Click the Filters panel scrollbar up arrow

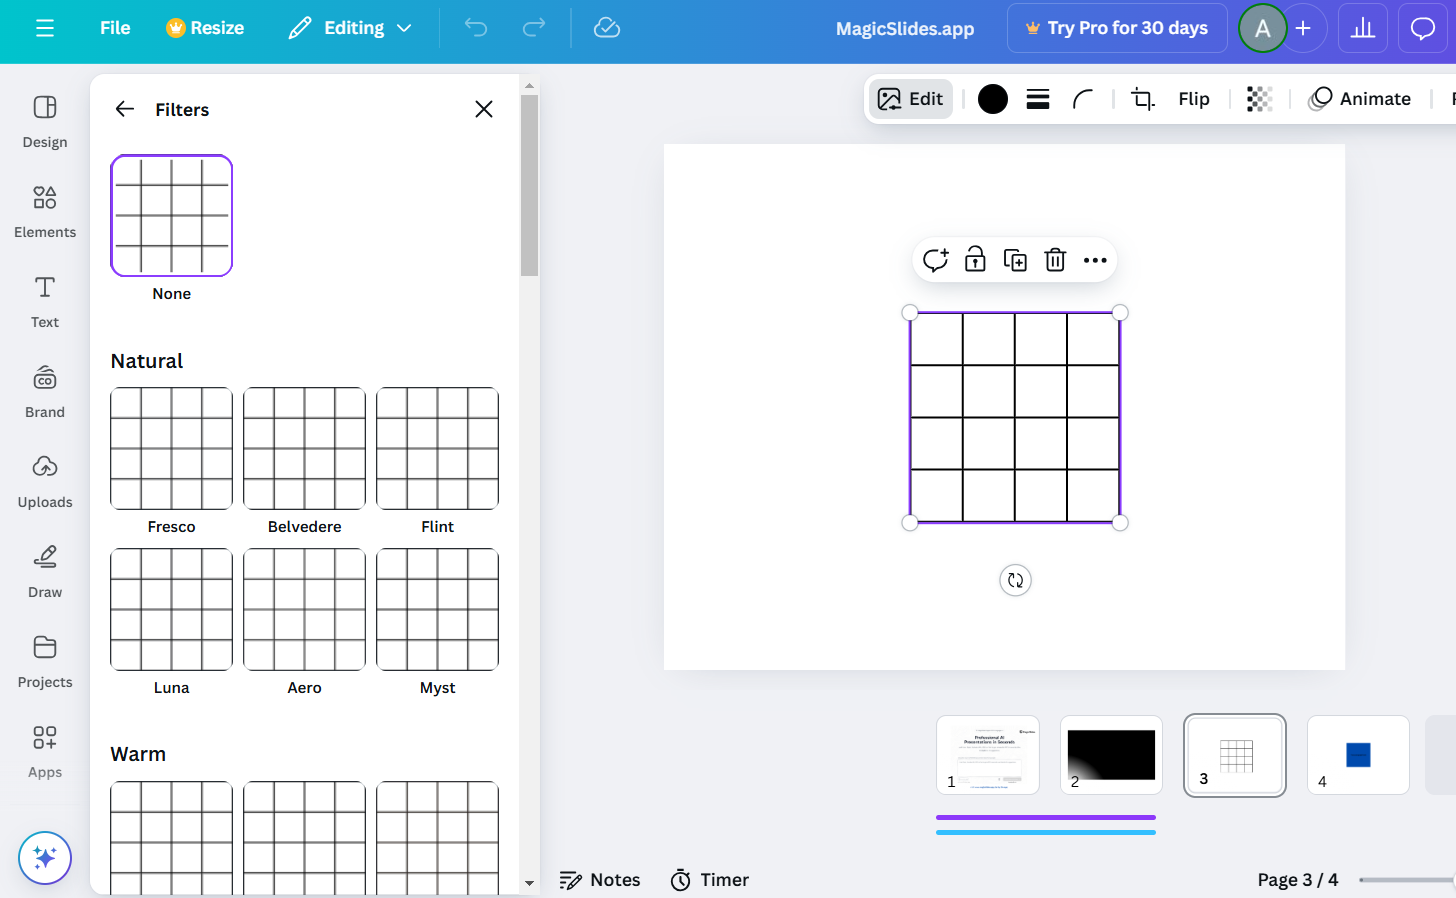coord(530,86)
